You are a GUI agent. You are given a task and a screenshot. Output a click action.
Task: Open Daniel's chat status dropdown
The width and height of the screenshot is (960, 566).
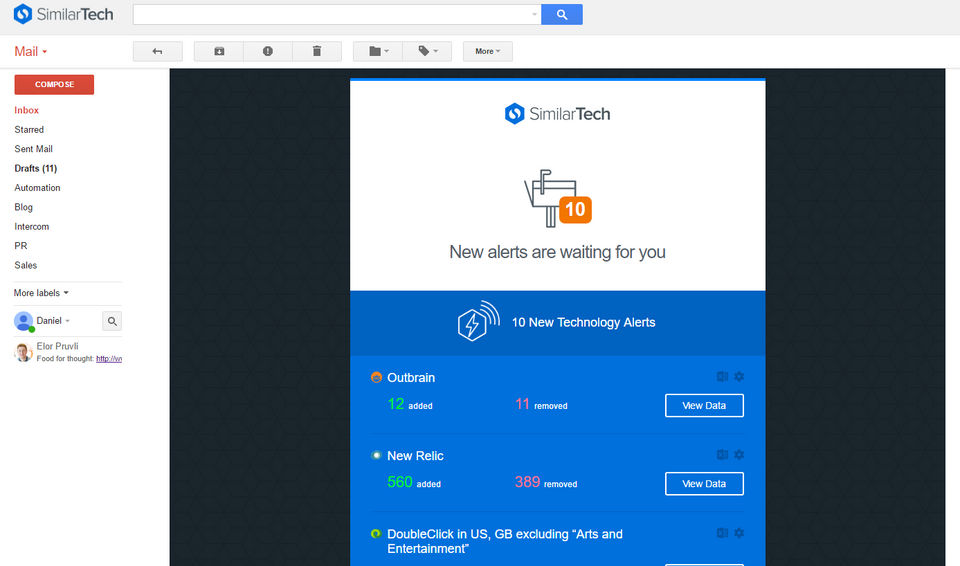[67, 321]
